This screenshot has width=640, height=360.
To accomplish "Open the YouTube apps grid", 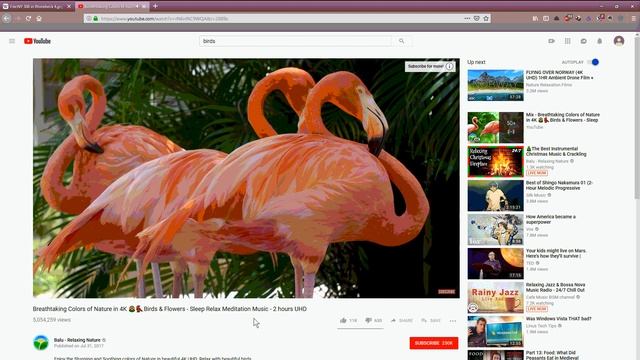I will pos(568,41).
